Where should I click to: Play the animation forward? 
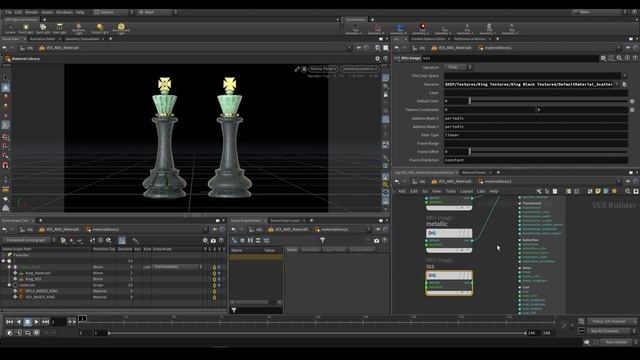click(36, 322)
